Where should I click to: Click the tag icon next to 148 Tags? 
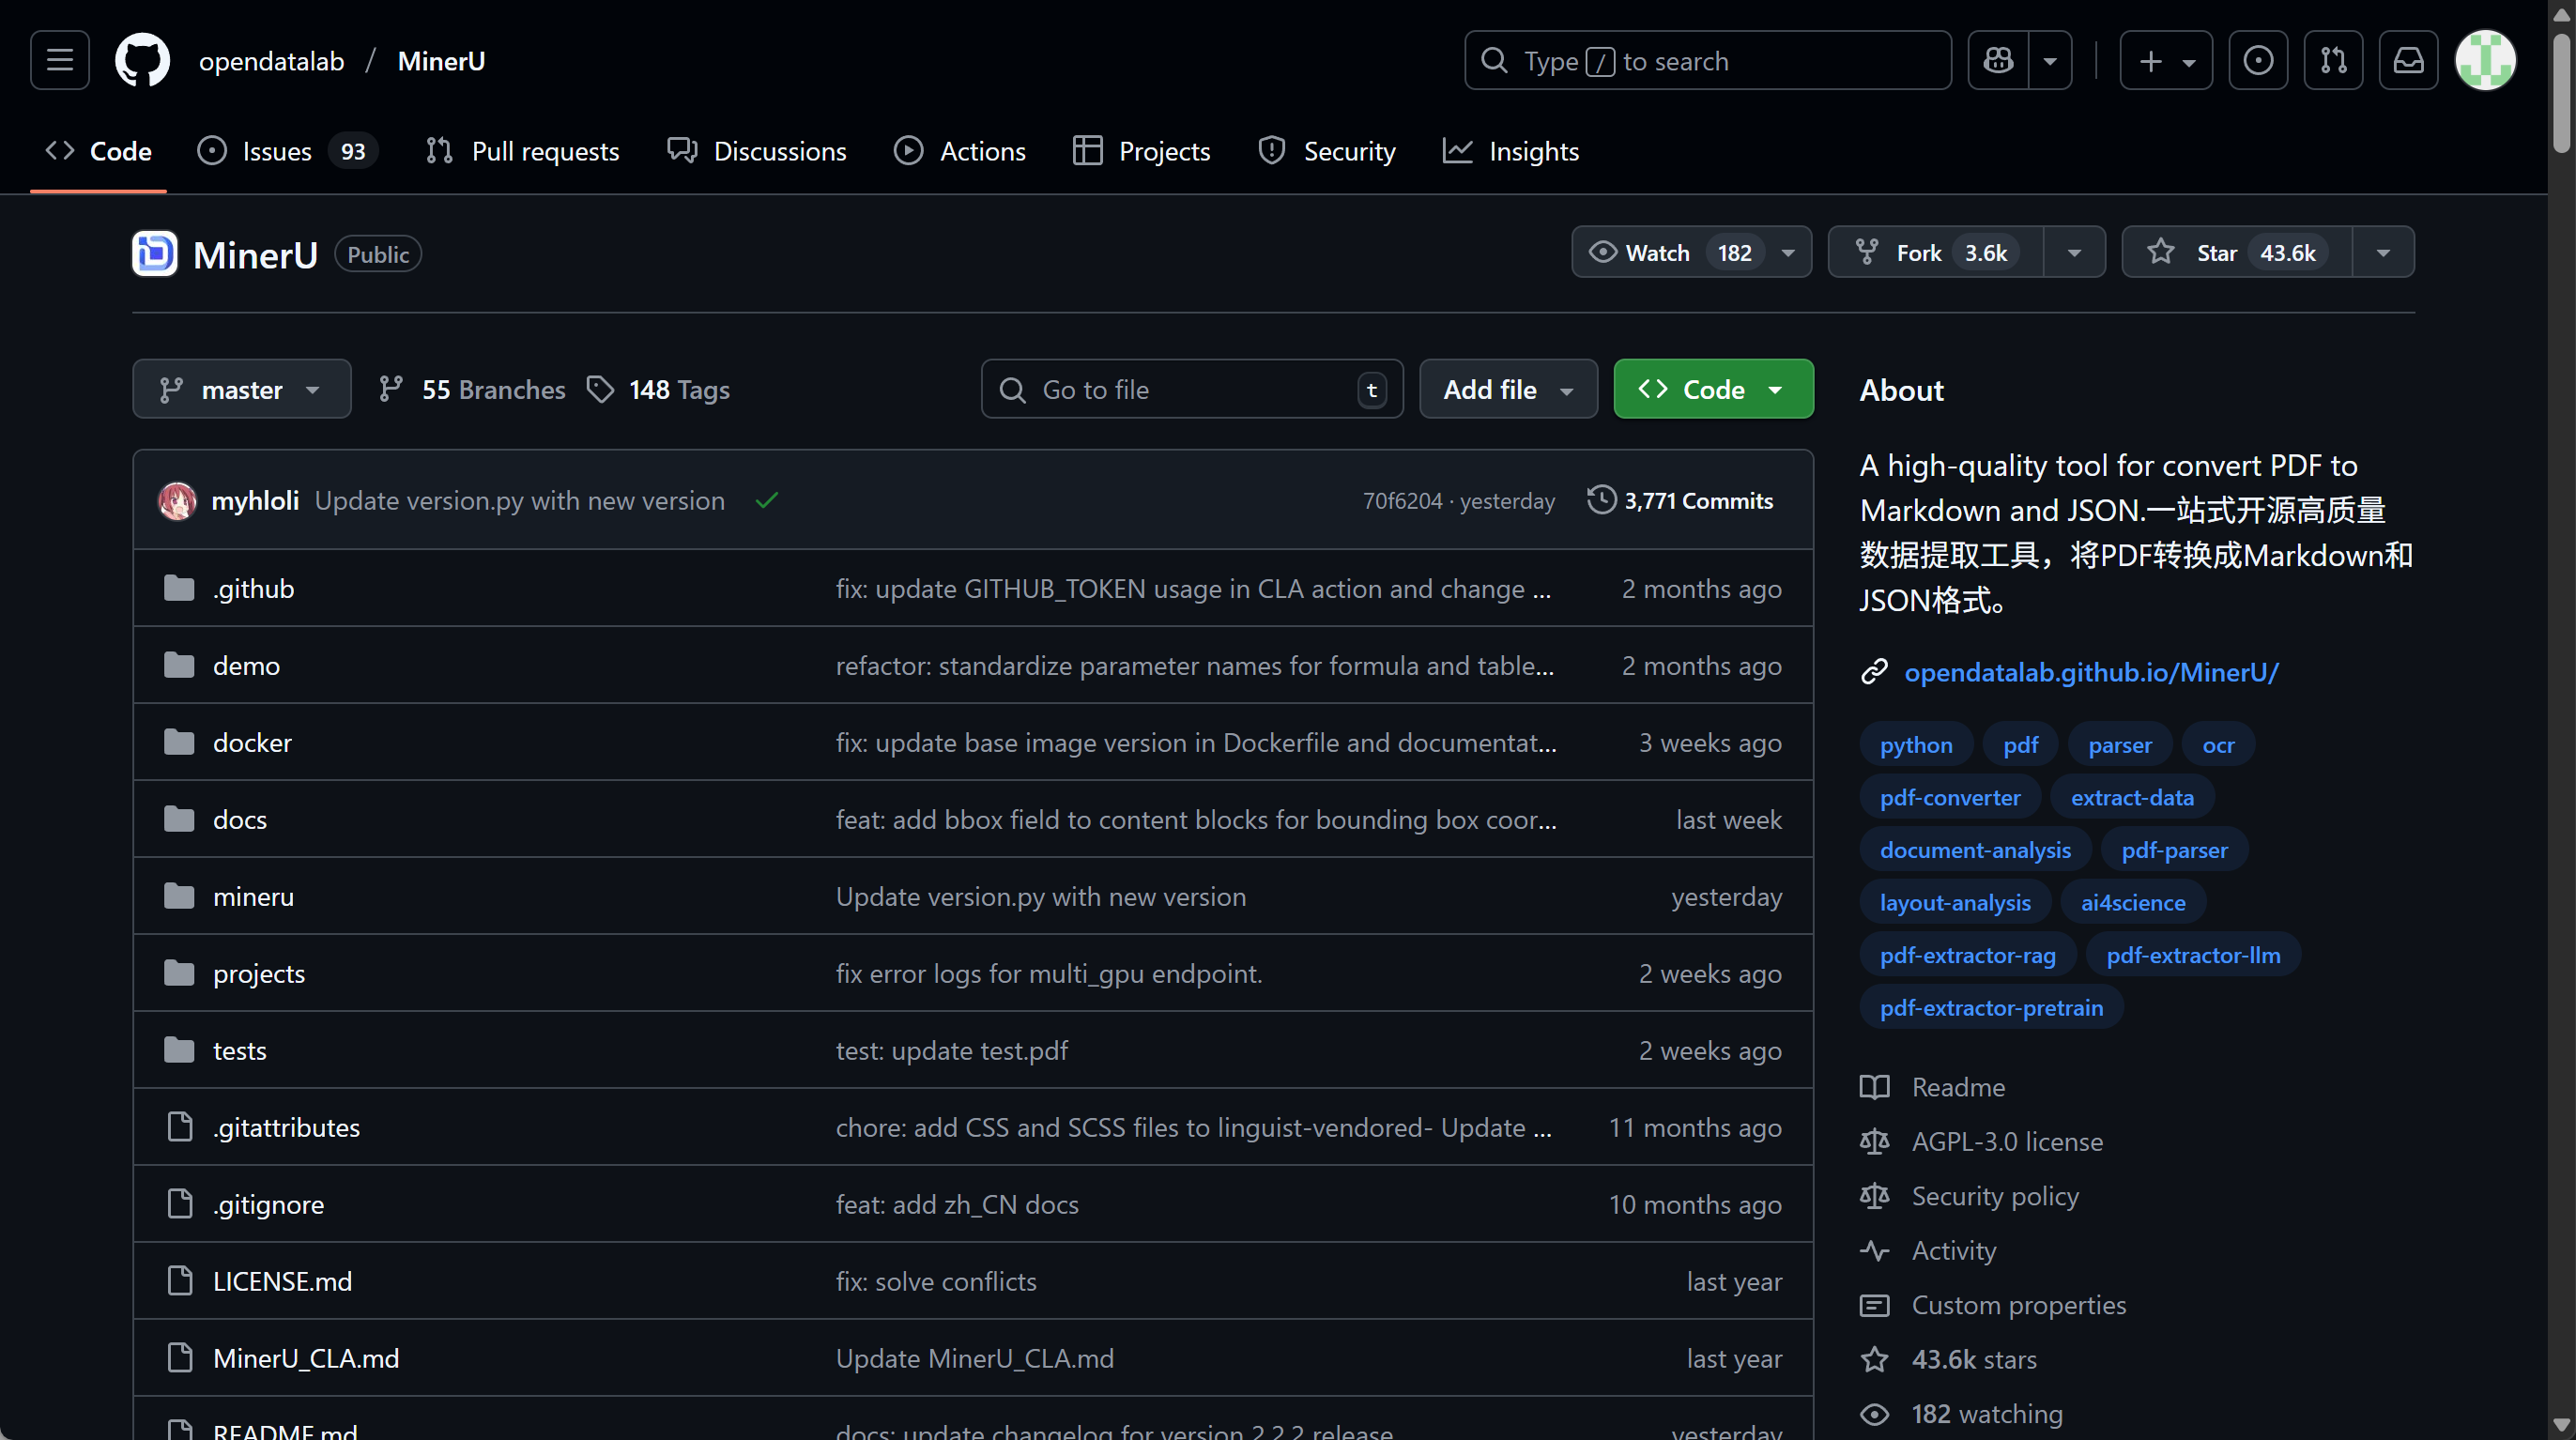(600, 390)
